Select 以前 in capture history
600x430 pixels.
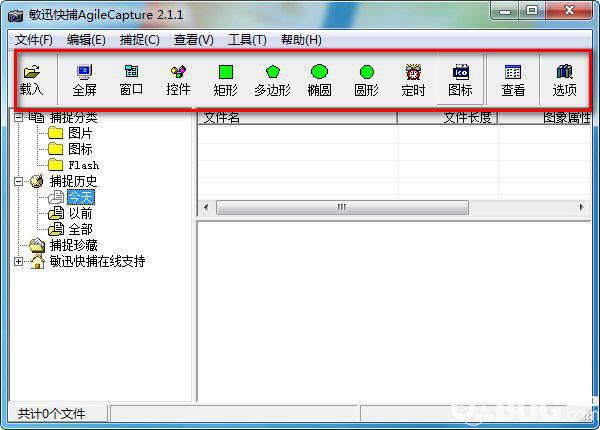pos(80,213)
